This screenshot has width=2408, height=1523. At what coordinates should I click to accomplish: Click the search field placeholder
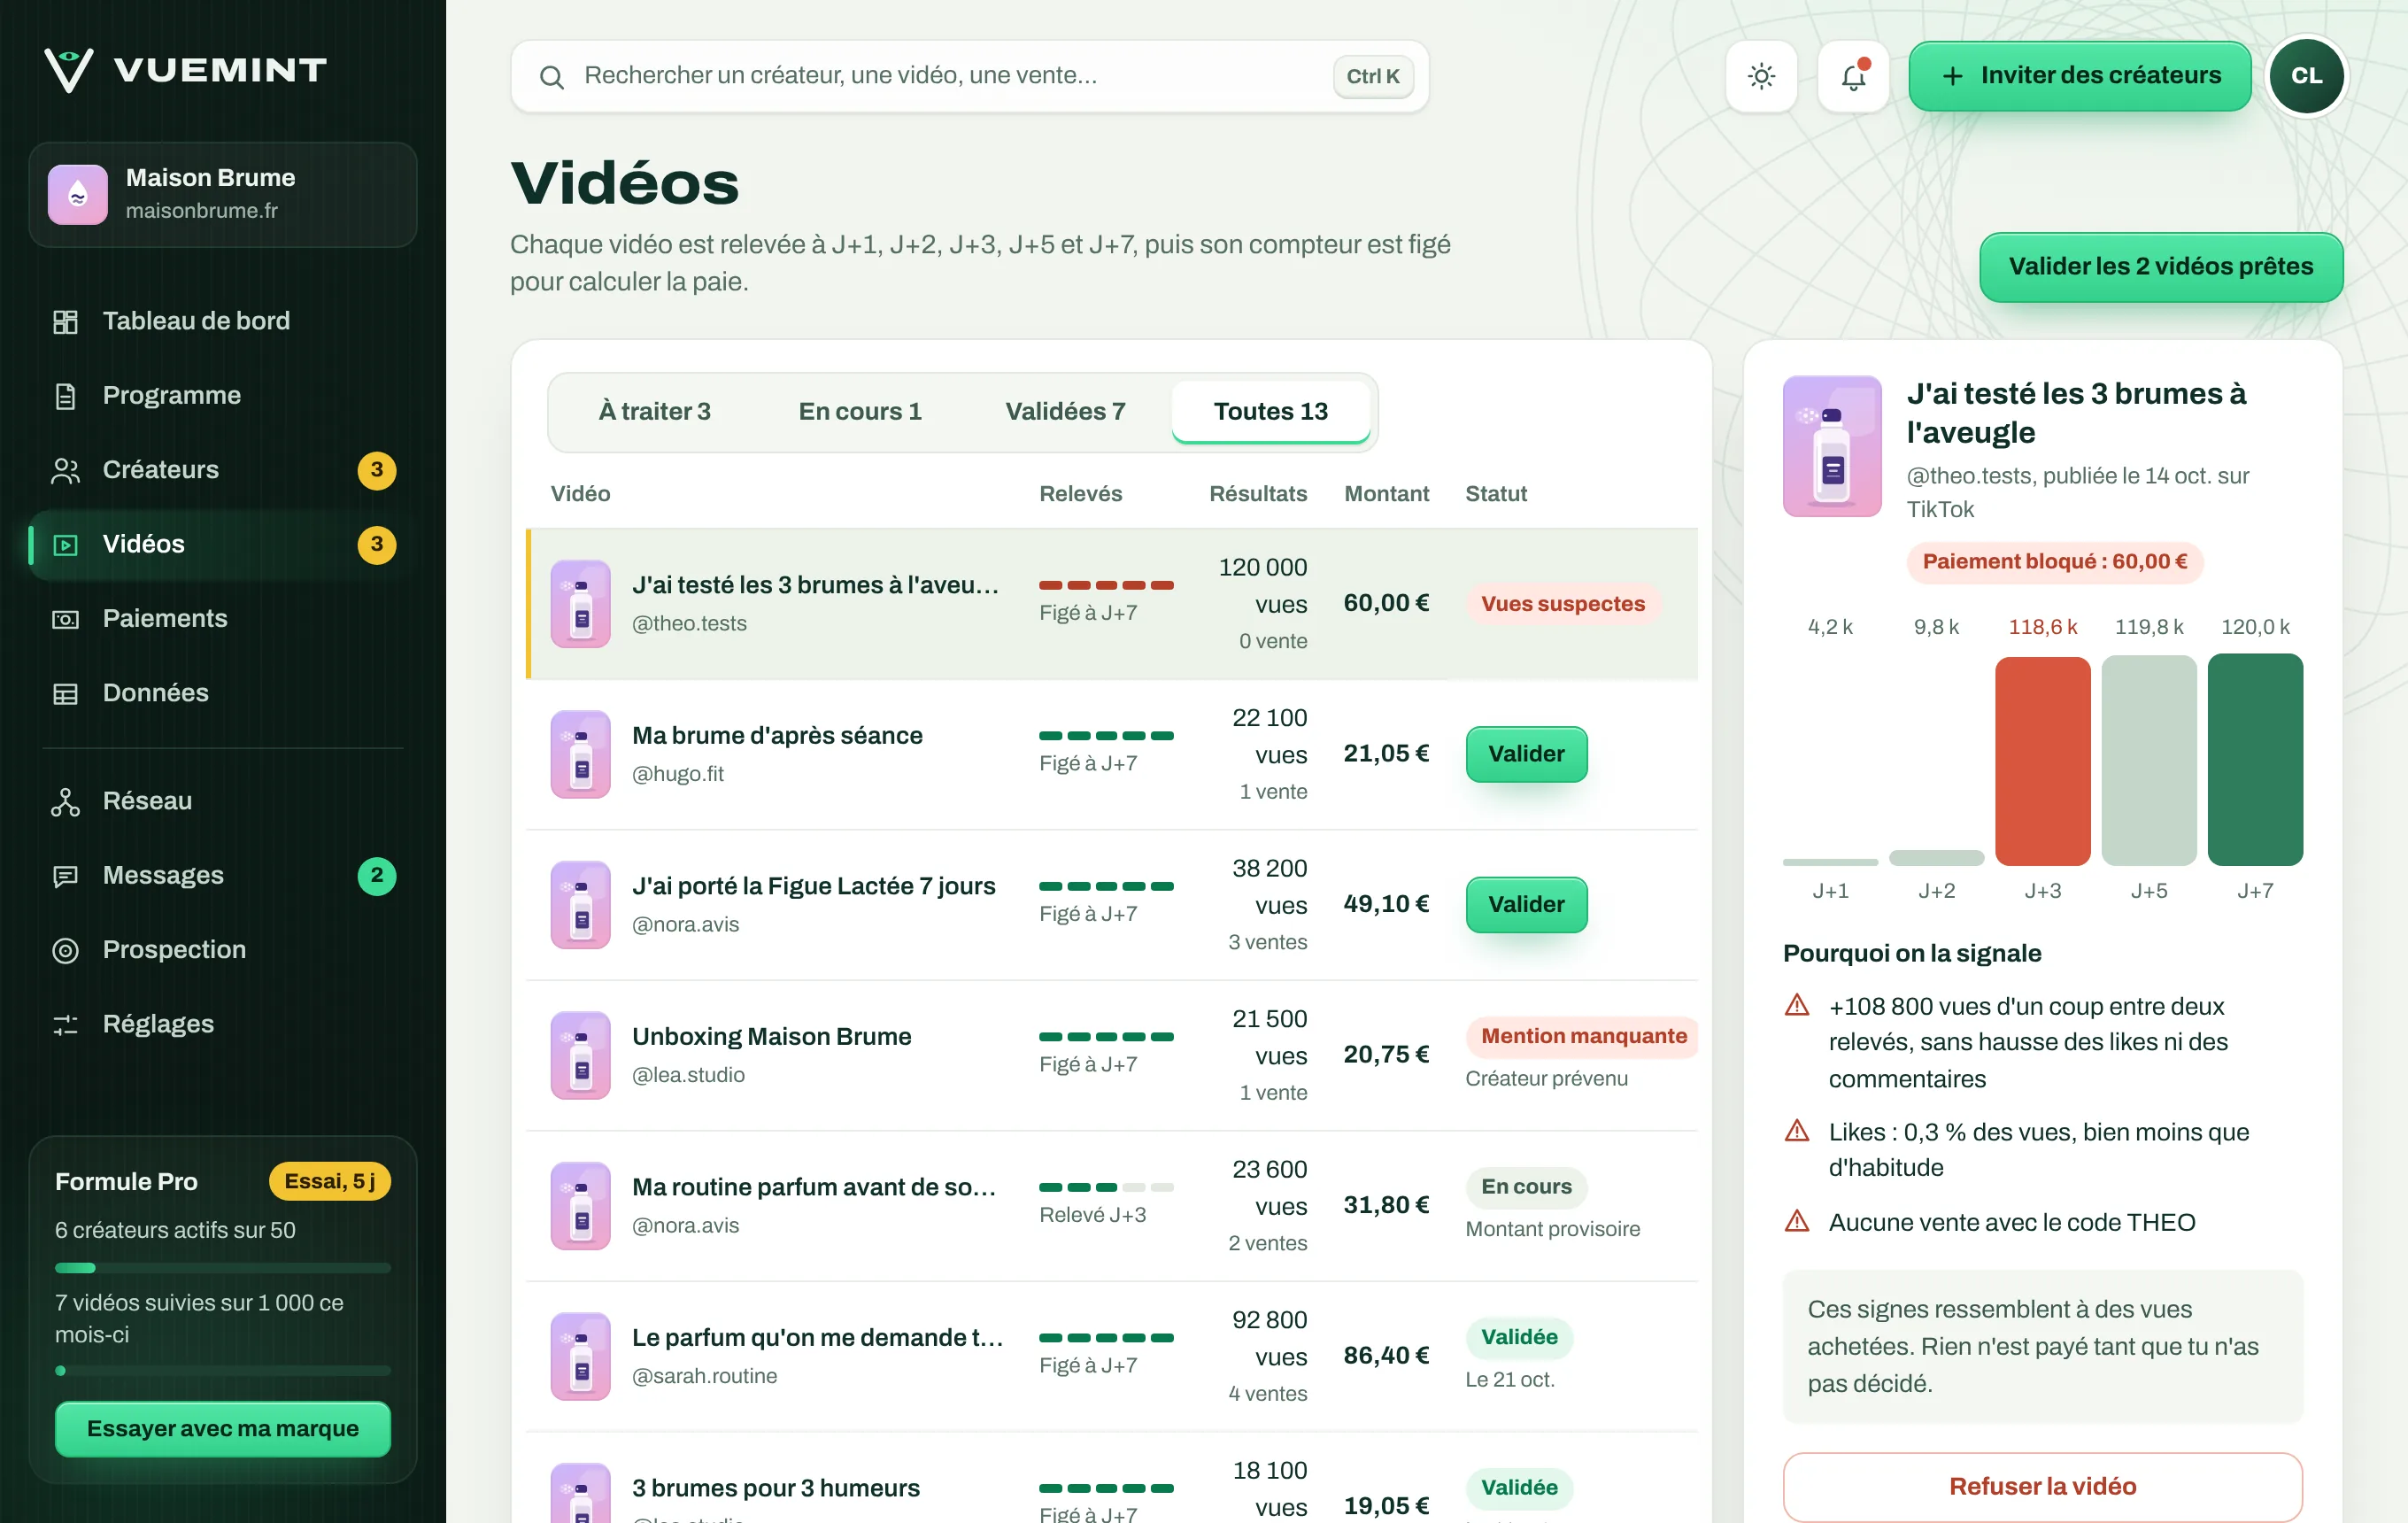coord(840,76)
